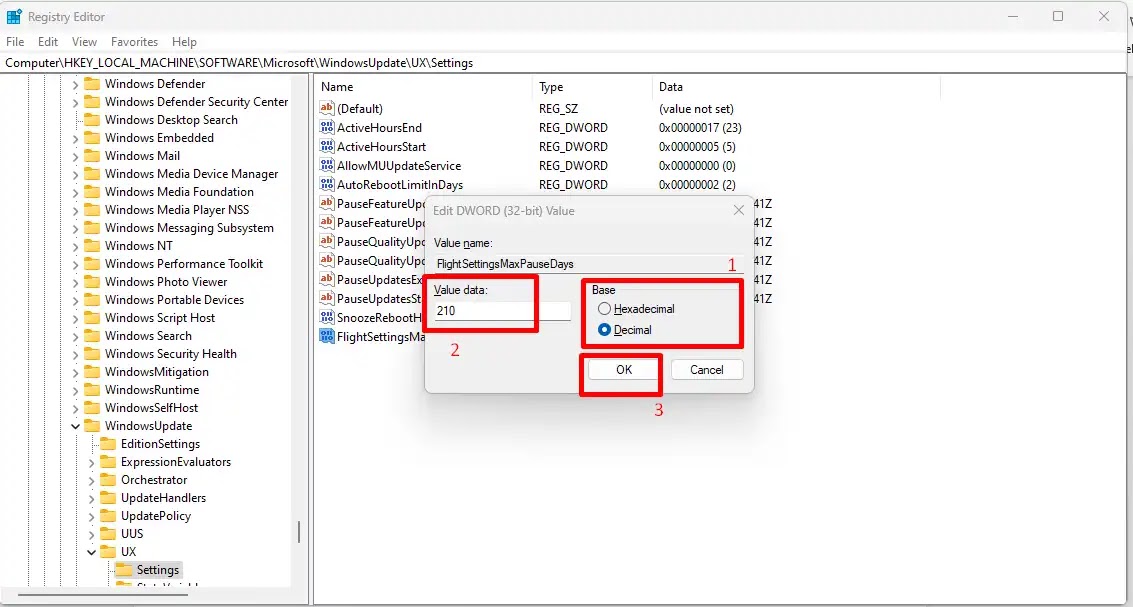Click the Value data input field
1133x607 pixels.
(502, 311)
